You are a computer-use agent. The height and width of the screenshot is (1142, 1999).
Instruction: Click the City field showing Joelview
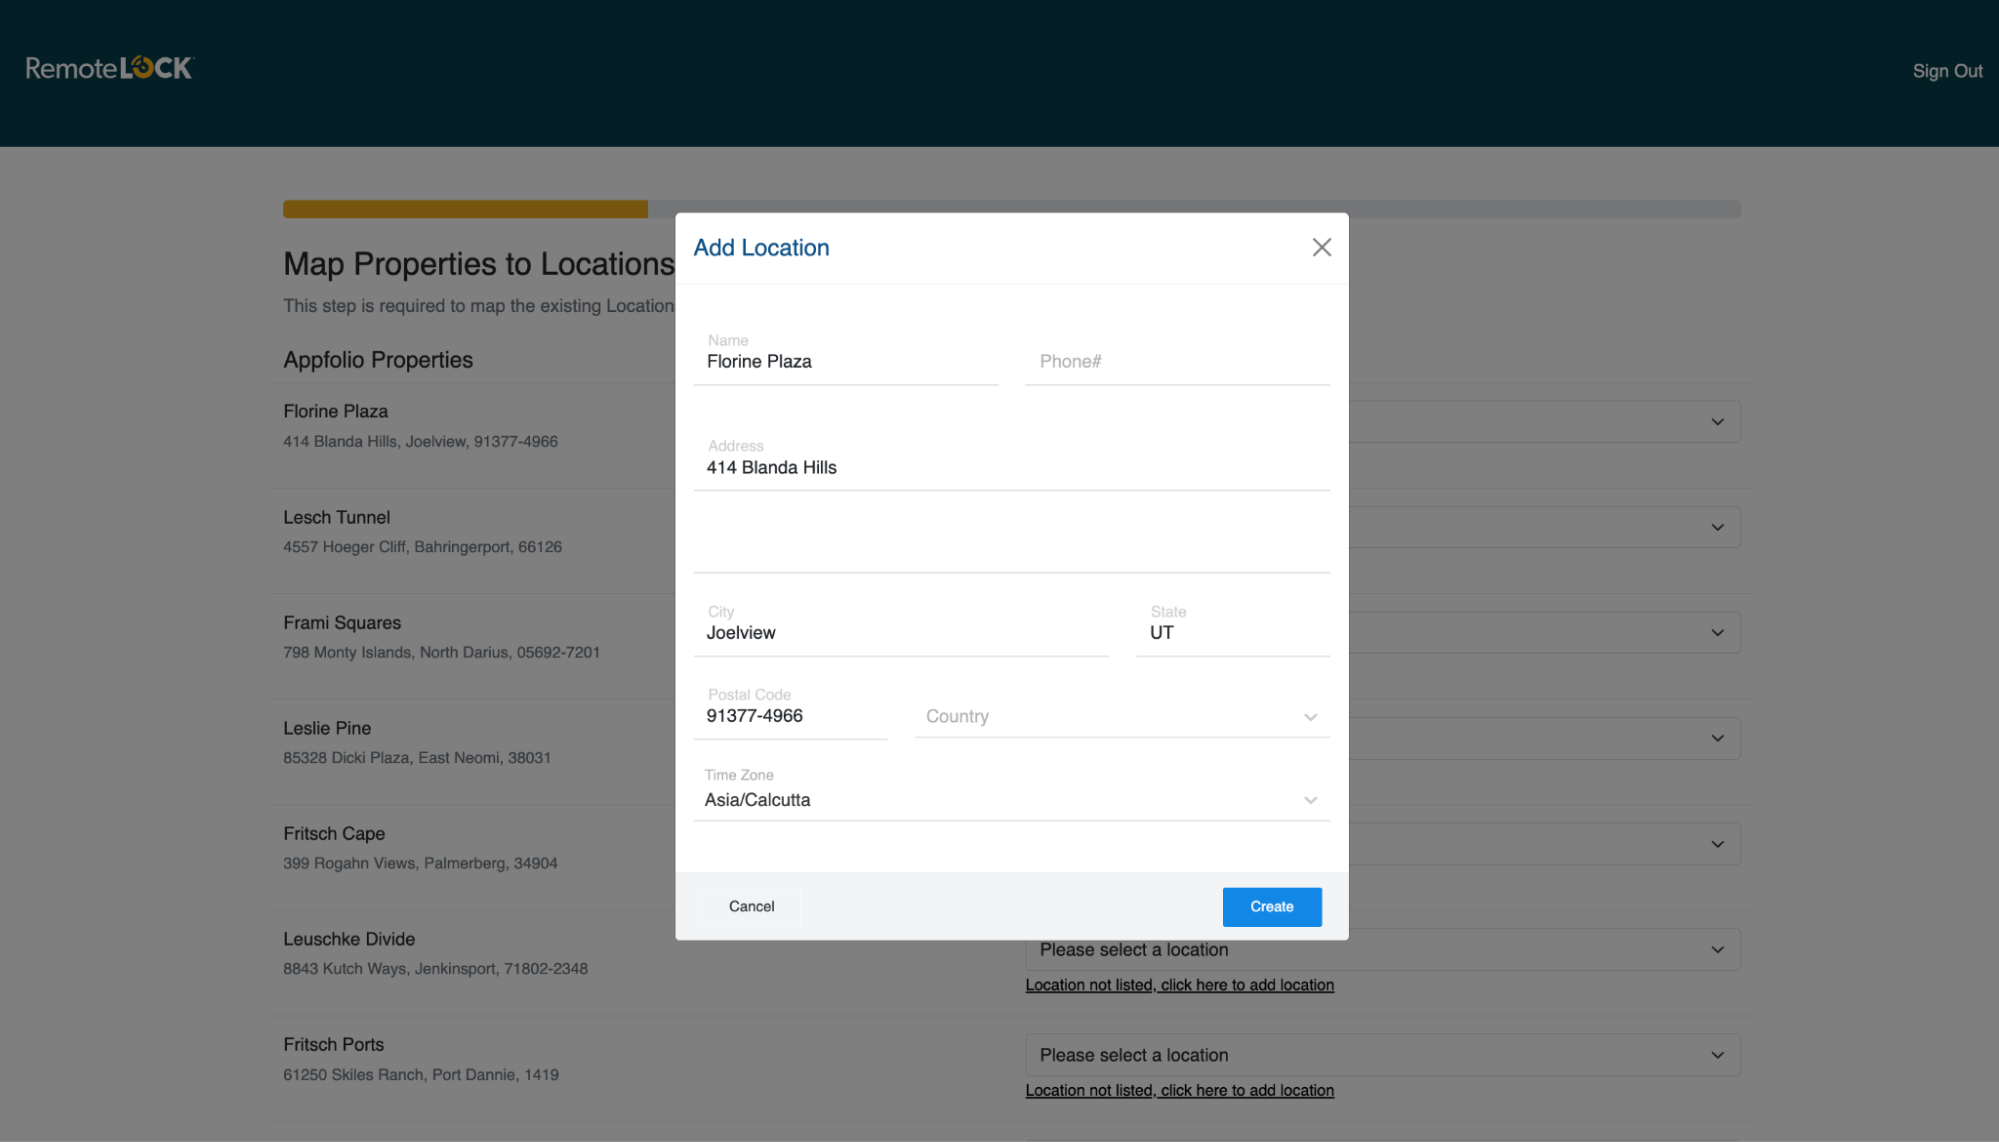[x=901, y=632]
